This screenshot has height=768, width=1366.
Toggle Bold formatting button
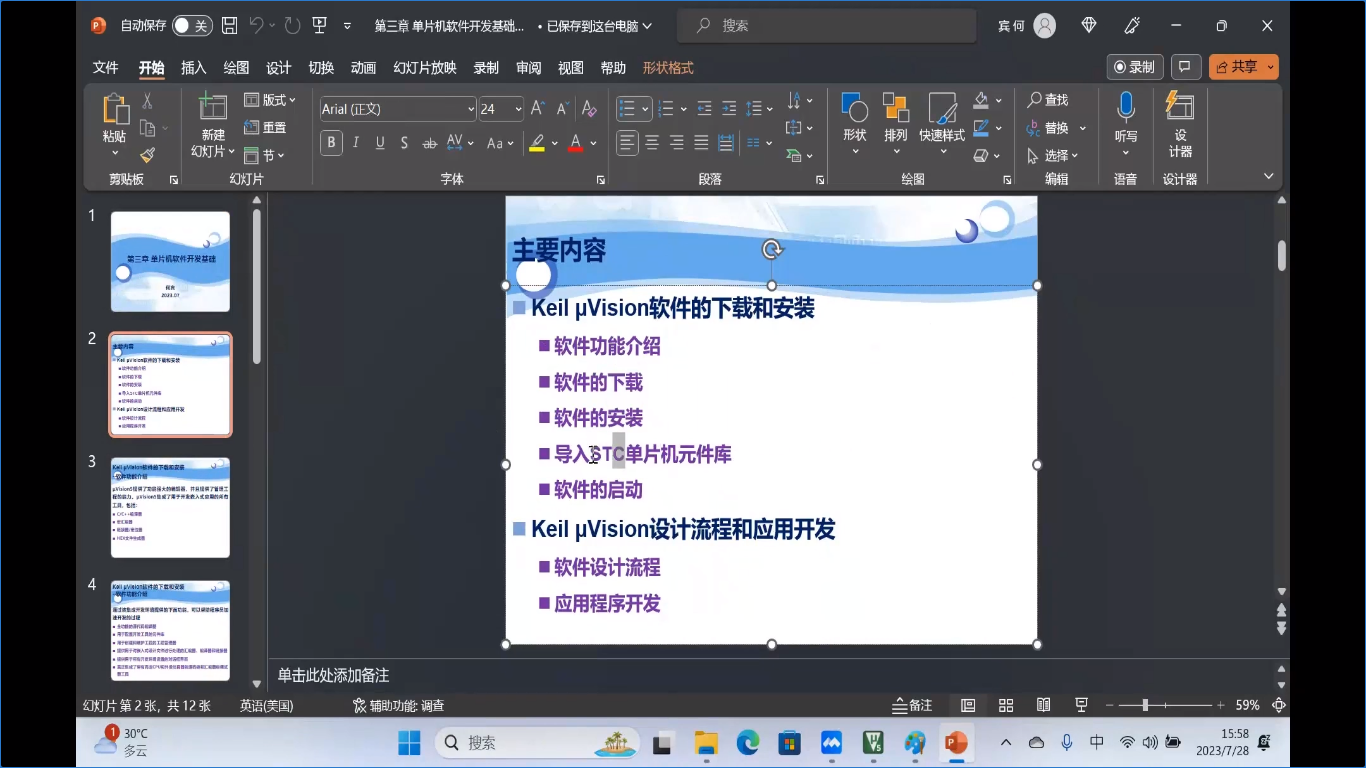[x=332, y=143]
